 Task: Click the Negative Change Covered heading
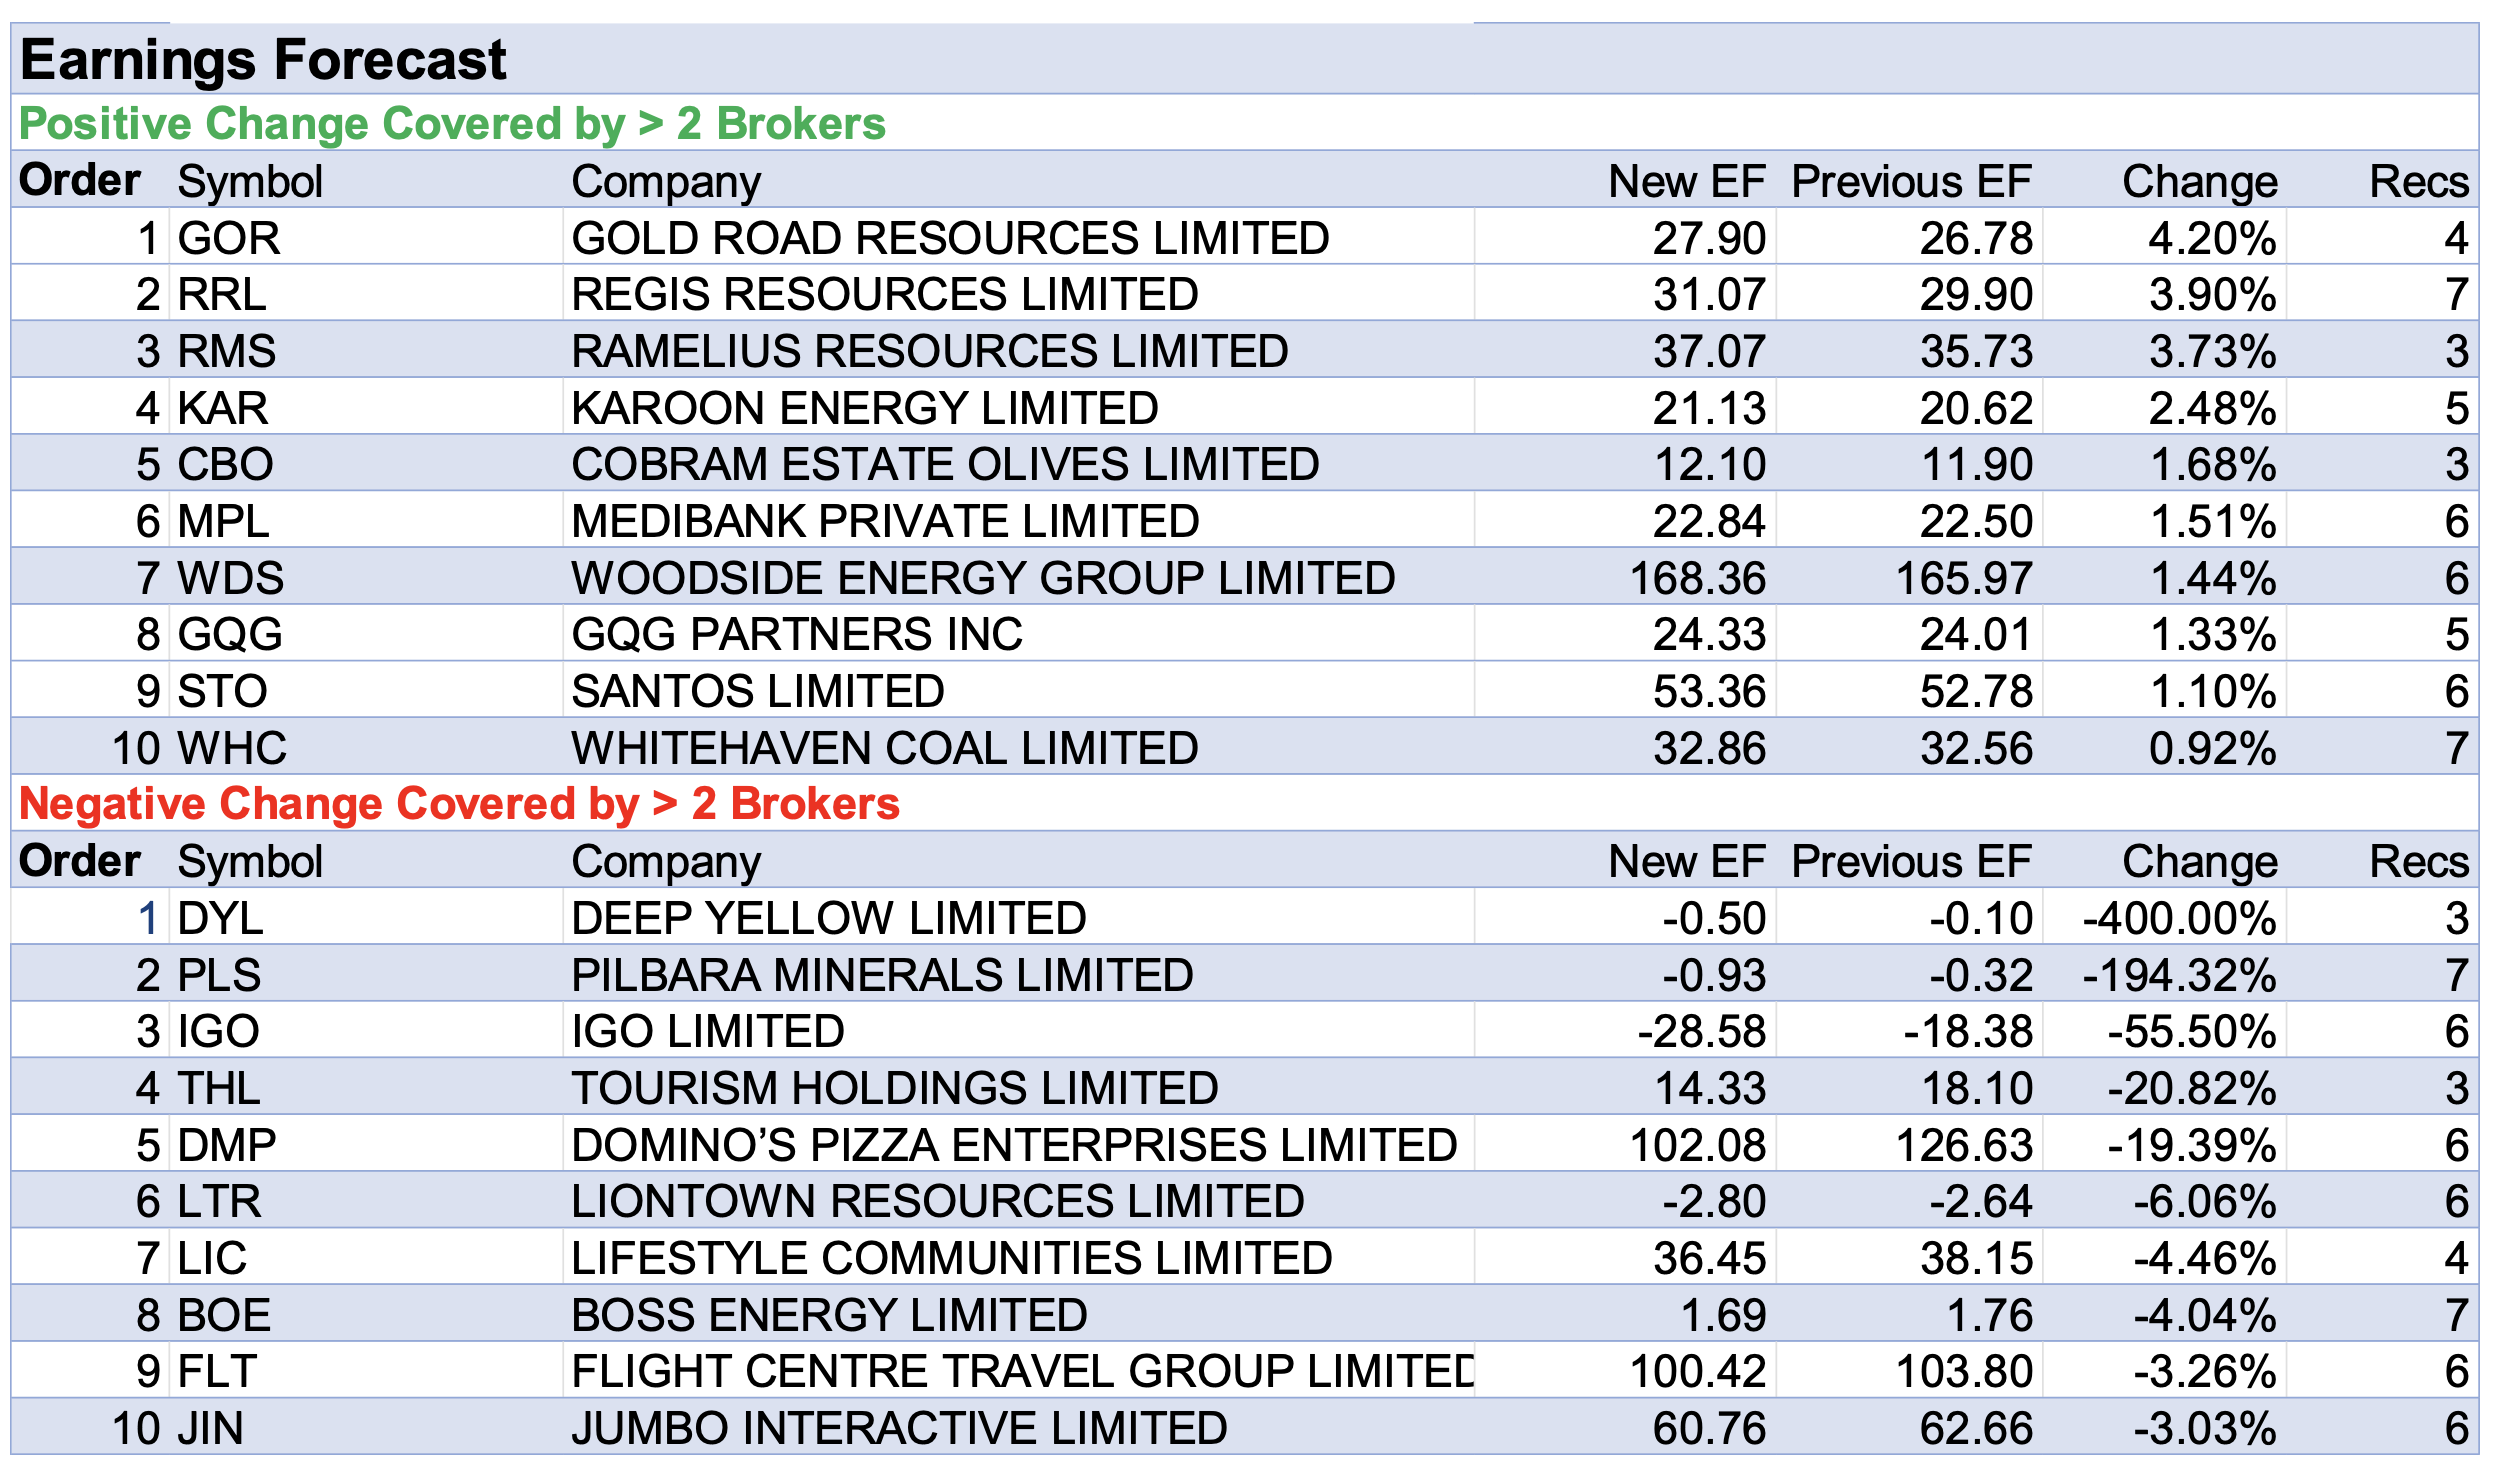click(459, 804)
